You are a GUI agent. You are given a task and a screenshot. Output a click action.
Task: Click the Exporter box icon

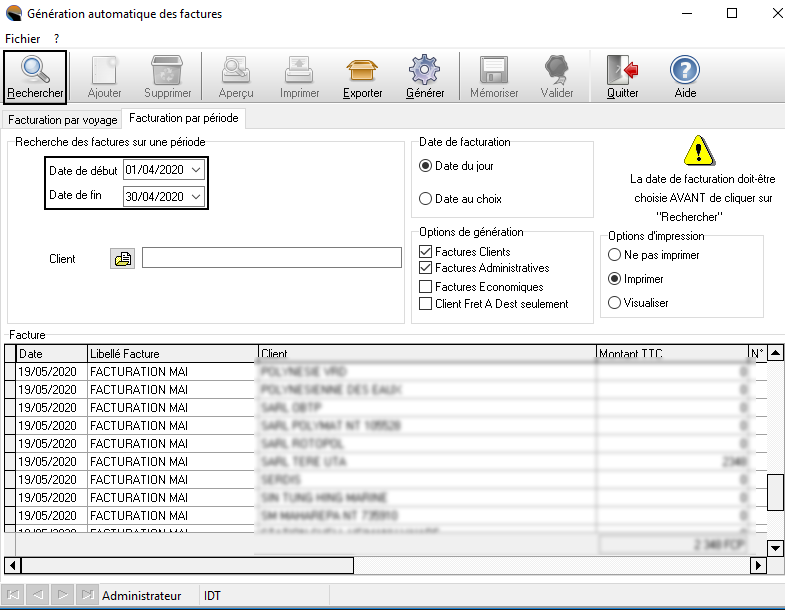pyautogui.click(x=363, y=70)
